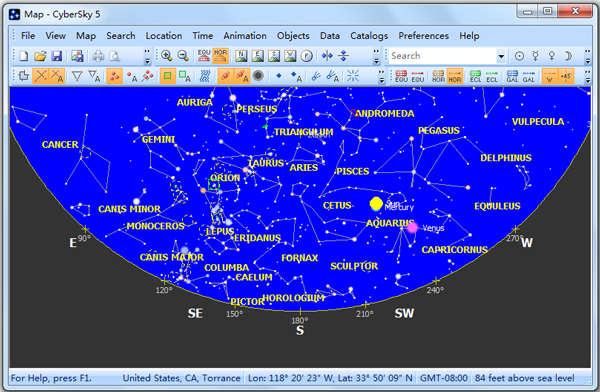Open the Catalogs menu

click(369, 36)
